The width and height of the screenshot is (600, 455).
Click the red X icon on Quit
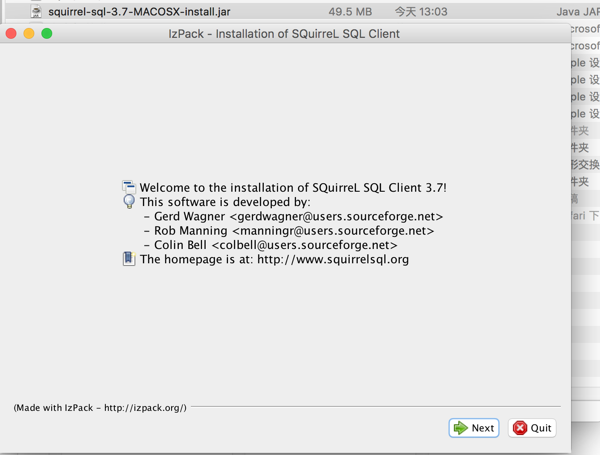pyautogui.click(x=520, y=428)
